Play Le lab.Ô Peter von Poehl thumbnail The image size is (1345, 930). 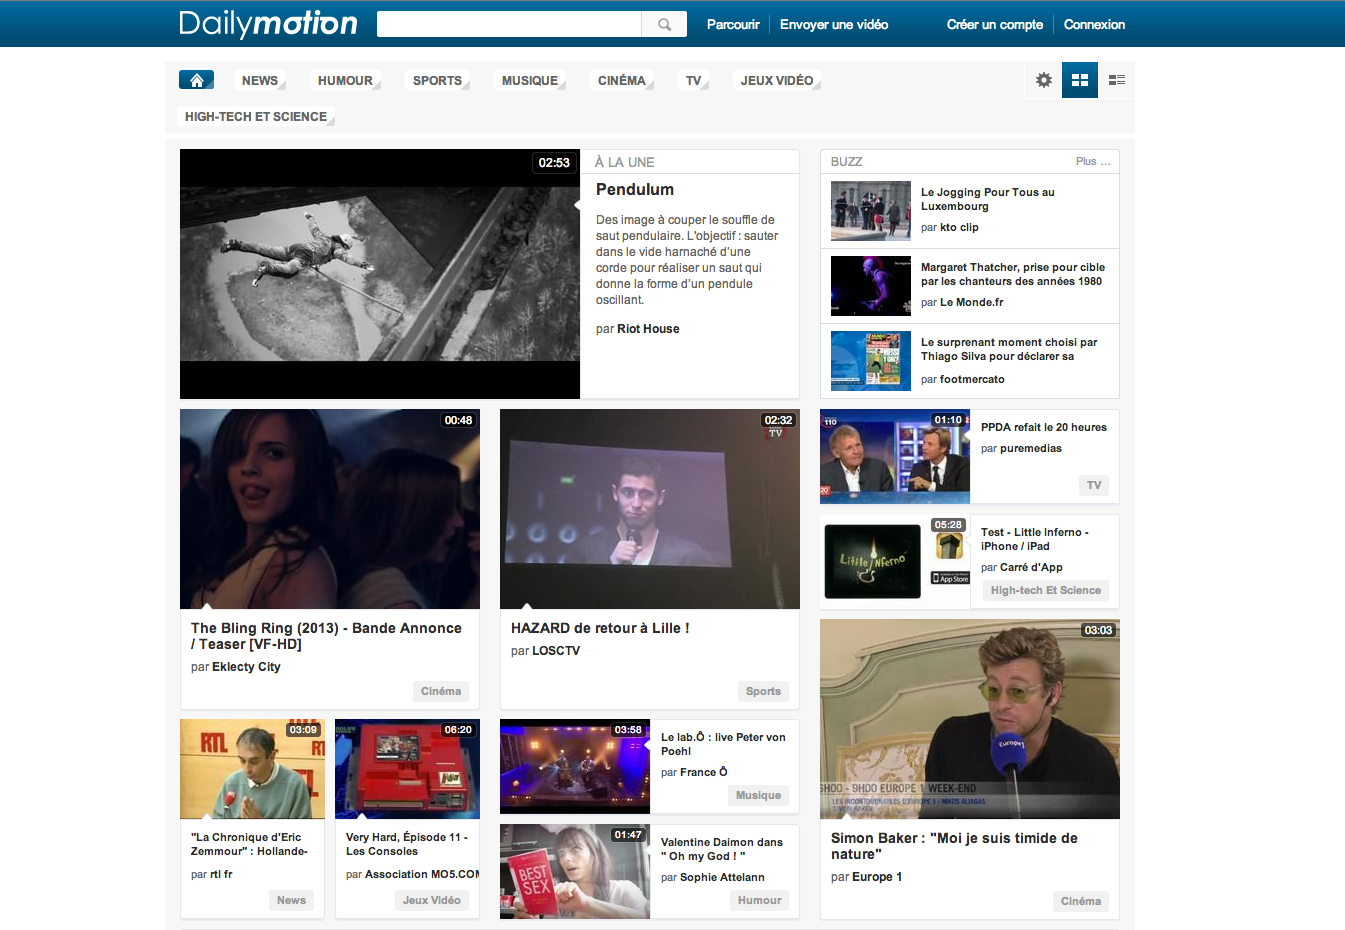tap(575, 766)
